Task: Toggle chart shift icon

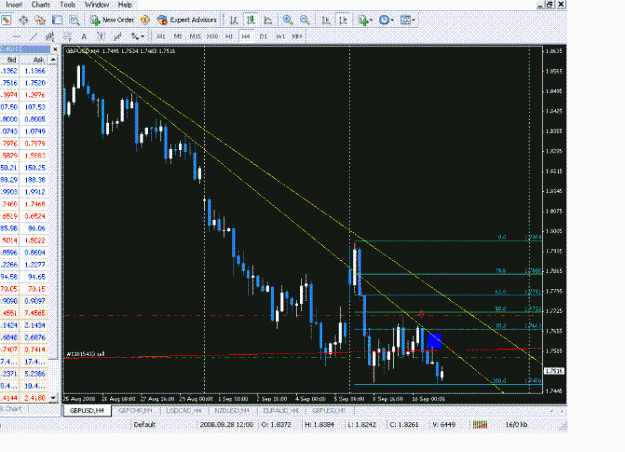Action: pyautogui.click(x=343, y=20)
